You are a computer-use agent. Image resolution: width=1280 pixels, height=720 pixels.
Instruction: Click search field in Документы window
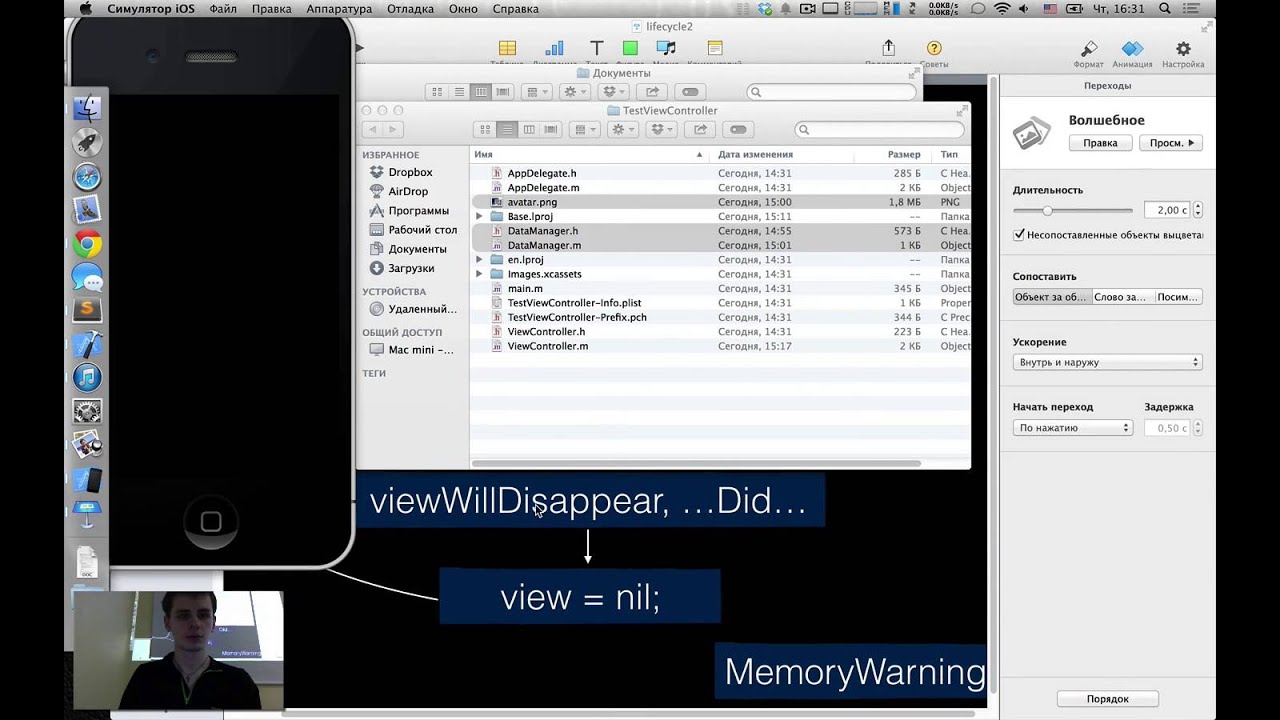(x=832, y=92)
